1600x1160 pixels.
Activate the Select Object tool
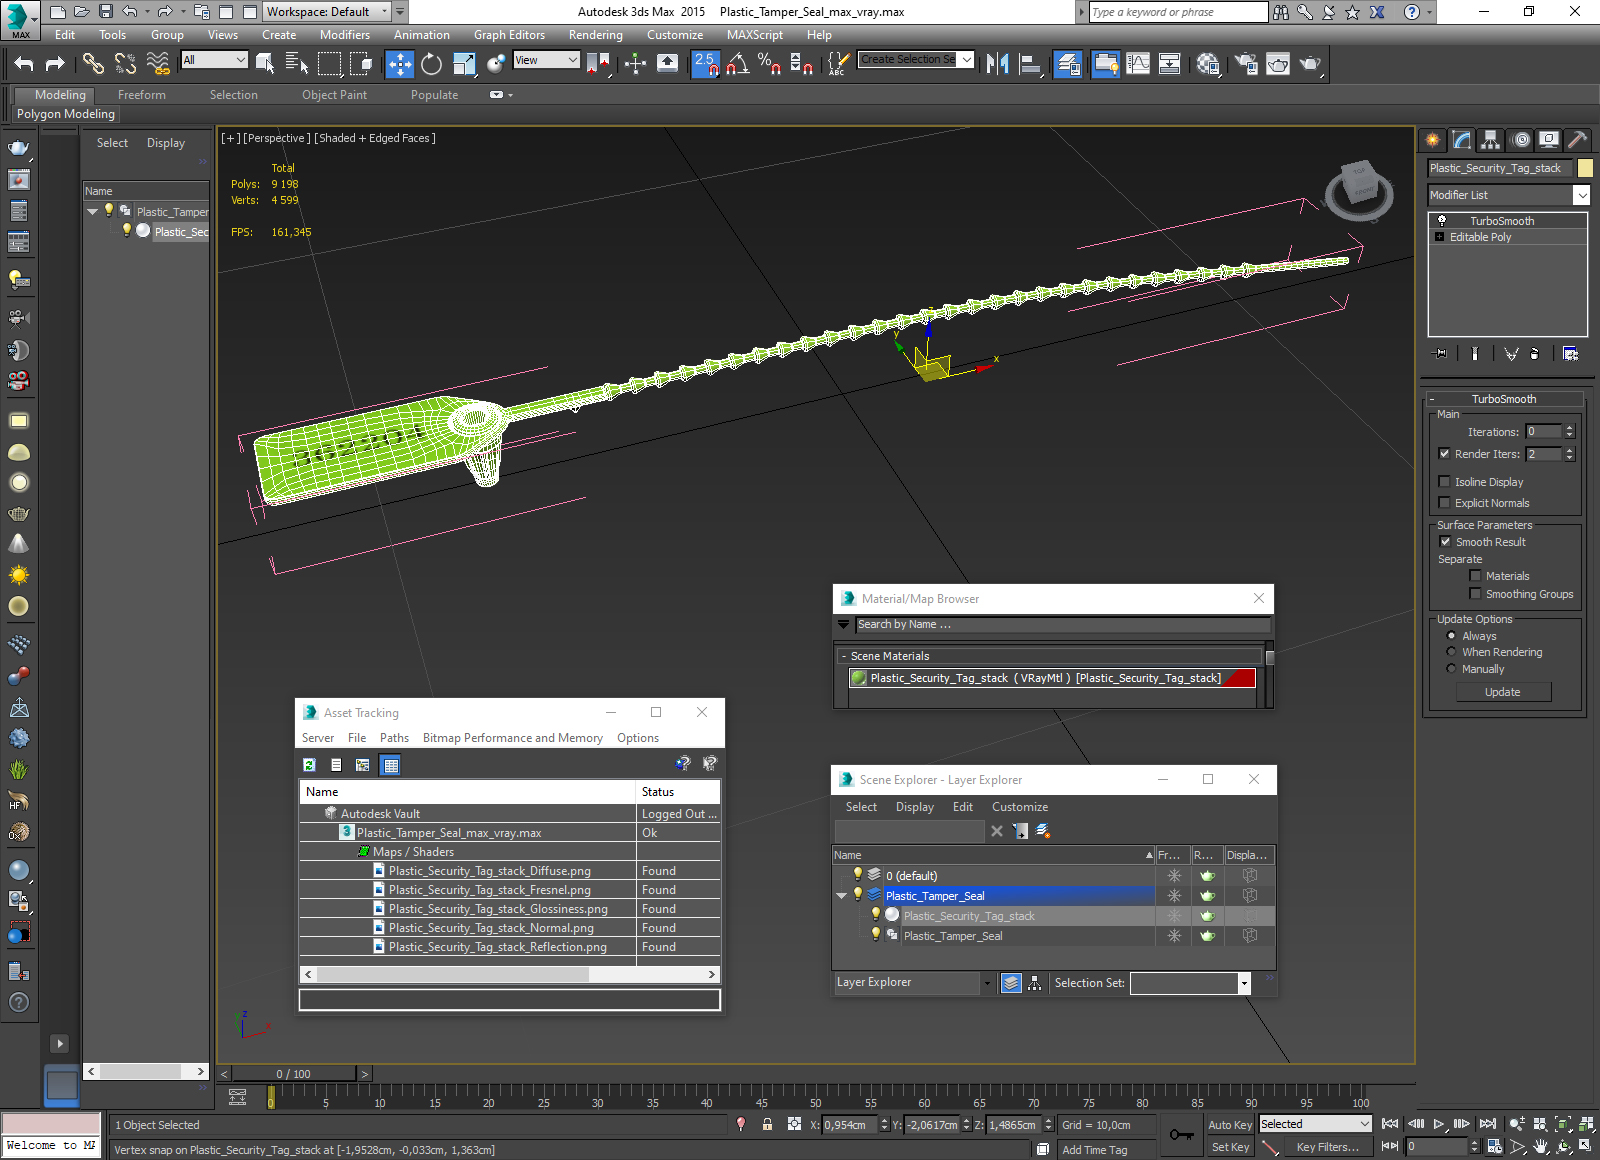coord(265,64)
